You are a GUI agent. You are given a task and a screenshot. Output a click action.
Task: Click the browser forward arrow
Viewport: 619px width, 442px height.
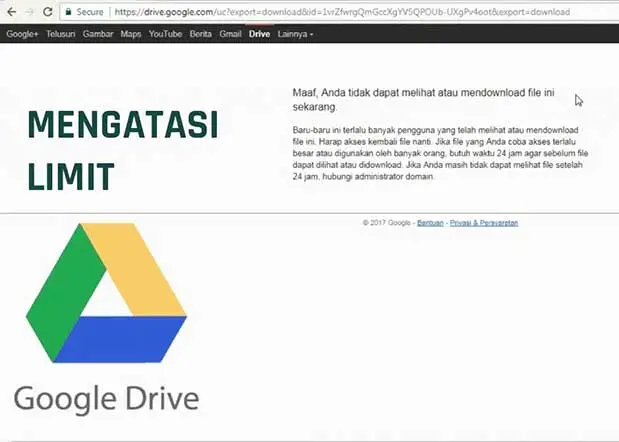click(30, 12)
